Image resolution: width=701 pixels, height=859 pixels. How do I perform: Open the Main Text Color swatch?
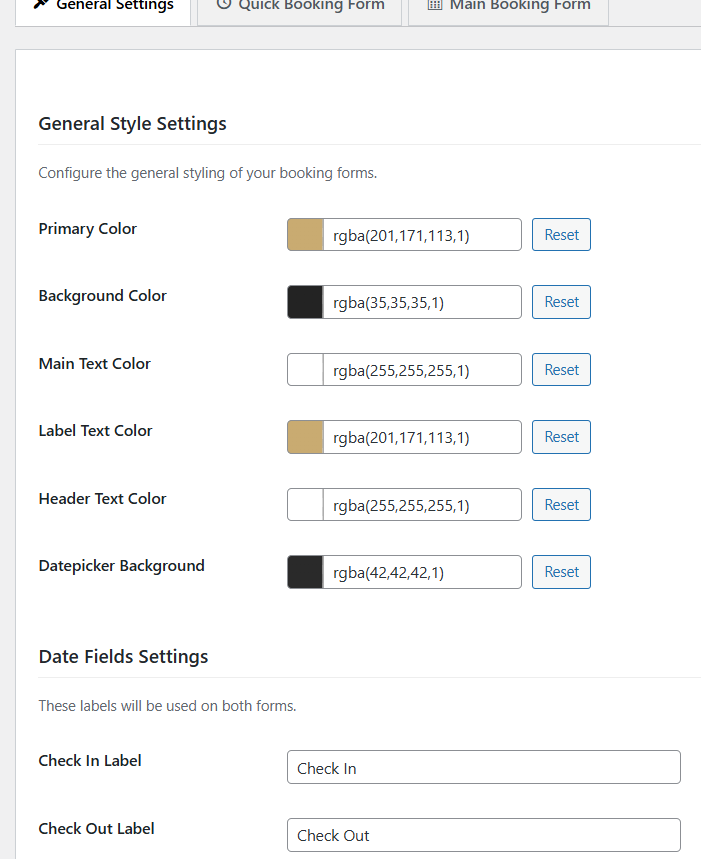304,369
